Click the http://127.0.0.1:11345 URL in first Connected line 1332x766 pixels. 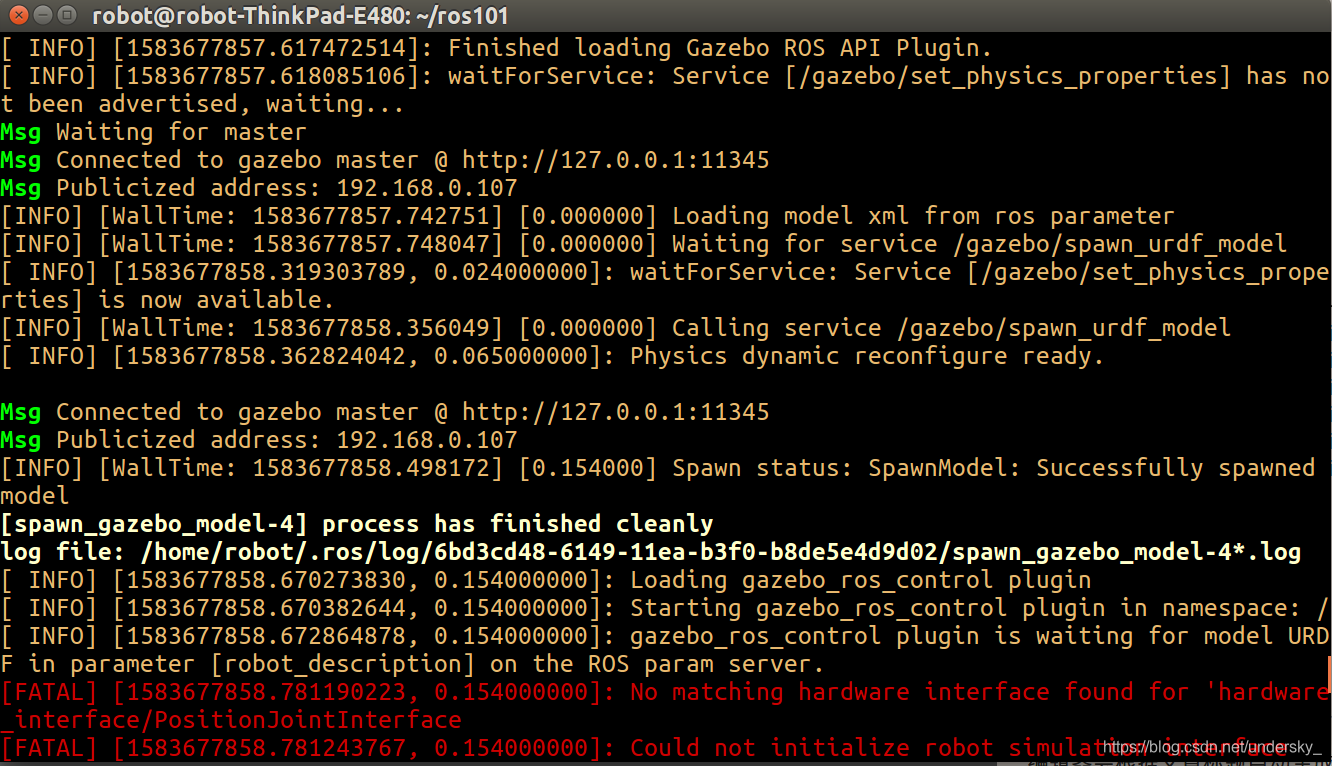pyautogui.click(x=616, y=160)
